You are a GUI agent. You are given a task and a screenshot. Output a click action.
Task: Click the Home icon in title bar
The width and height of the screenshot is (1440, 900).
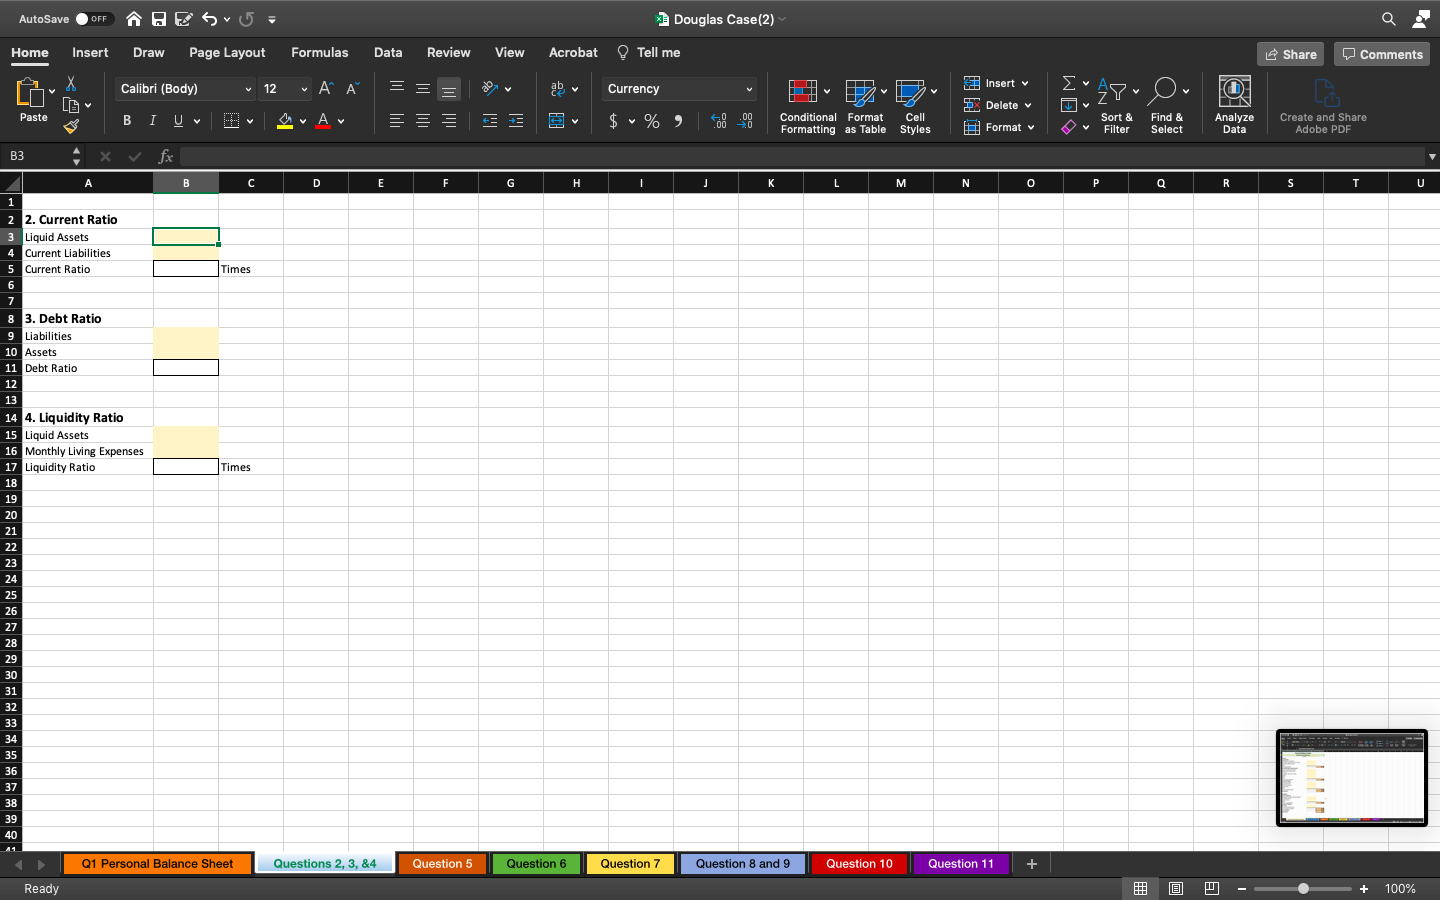[134, 19]
